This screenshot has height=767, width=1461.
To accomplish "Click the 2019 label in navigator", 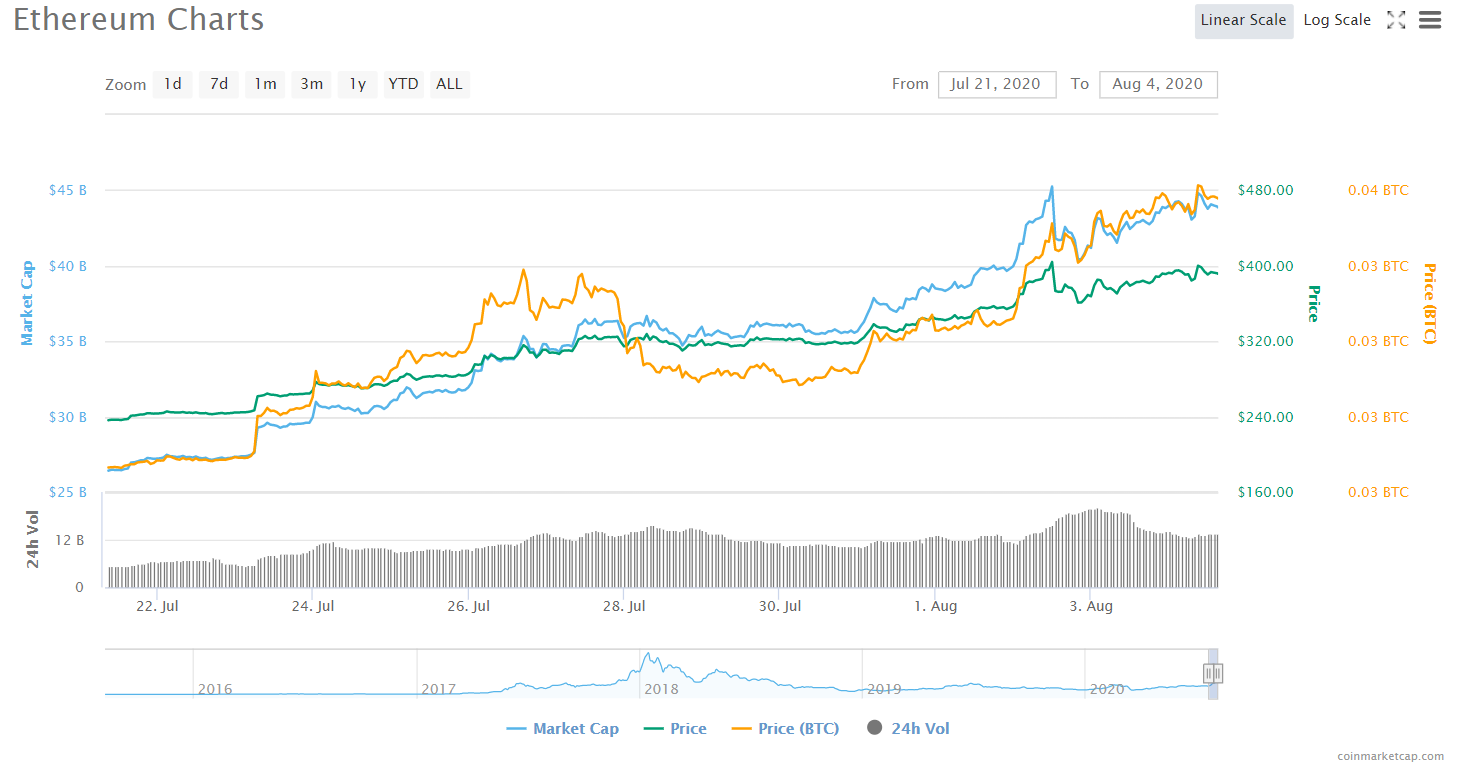I will 884,689.
